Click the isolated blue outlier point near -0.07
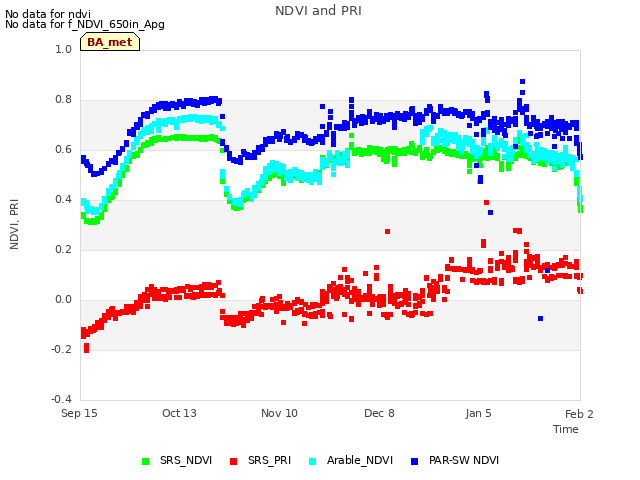This screenshot has height=480, width=640. pyautogui.click(x=540, y=318)
